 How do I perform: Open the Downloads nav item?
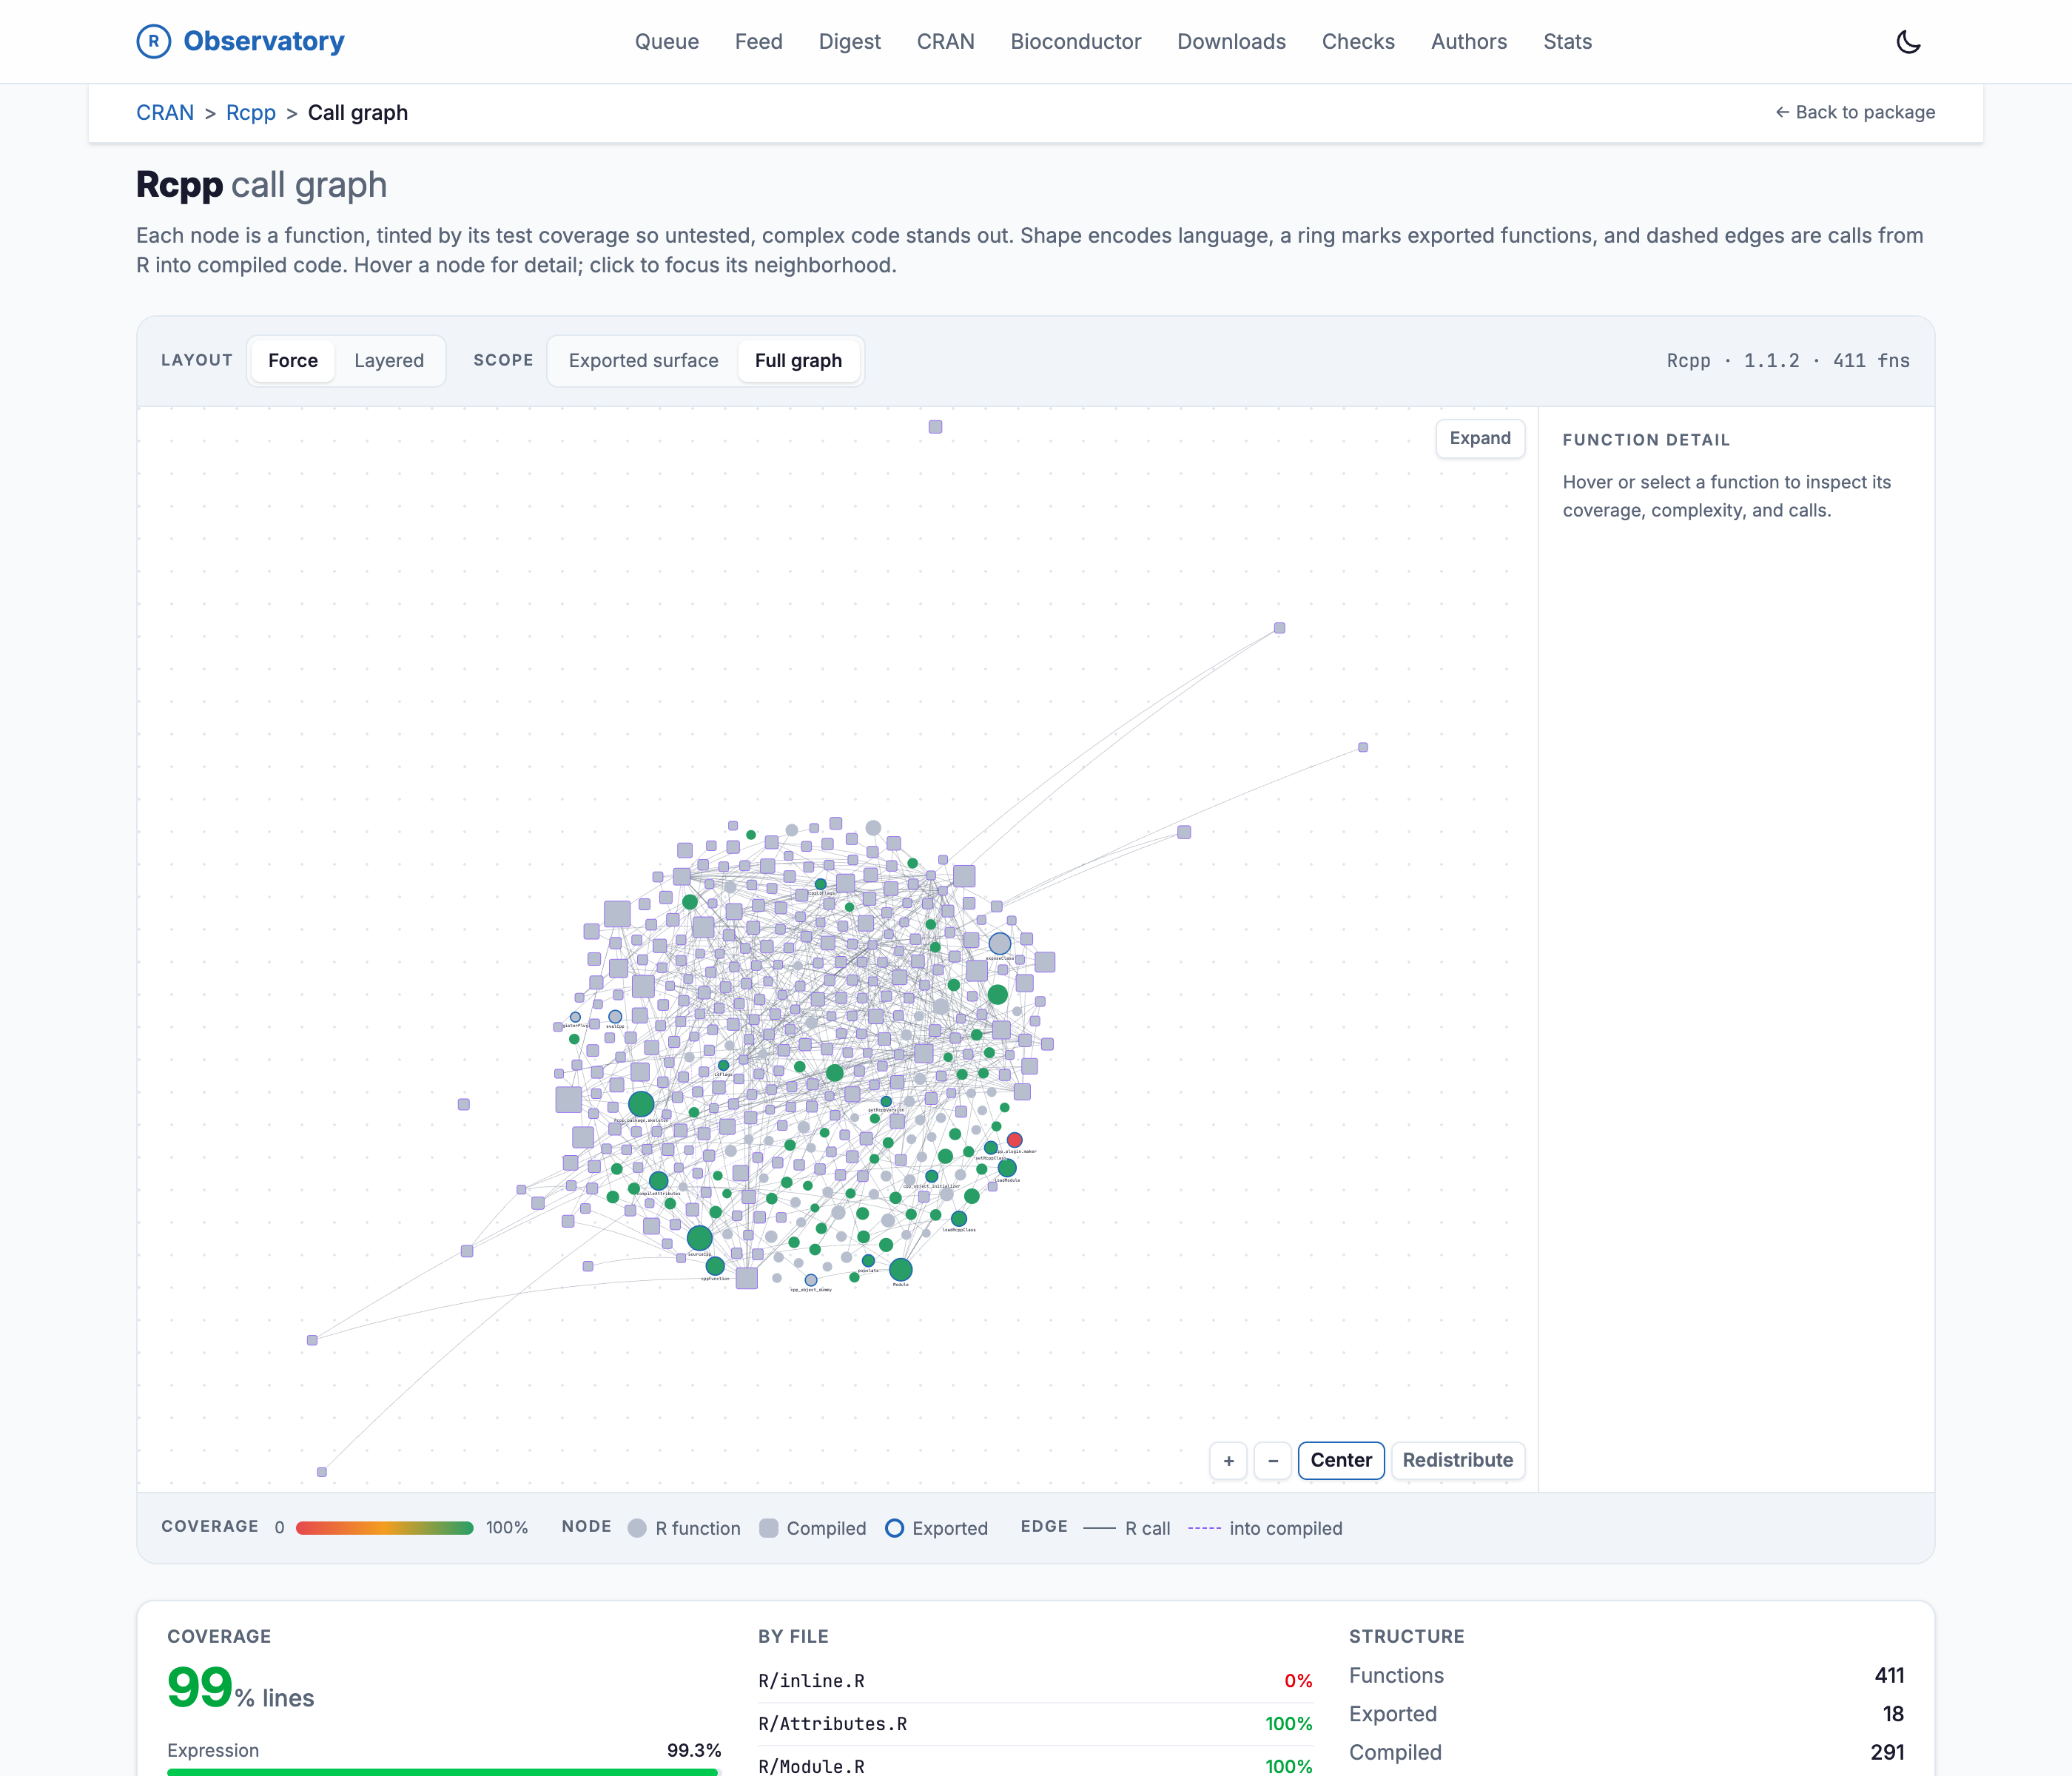1231,41
